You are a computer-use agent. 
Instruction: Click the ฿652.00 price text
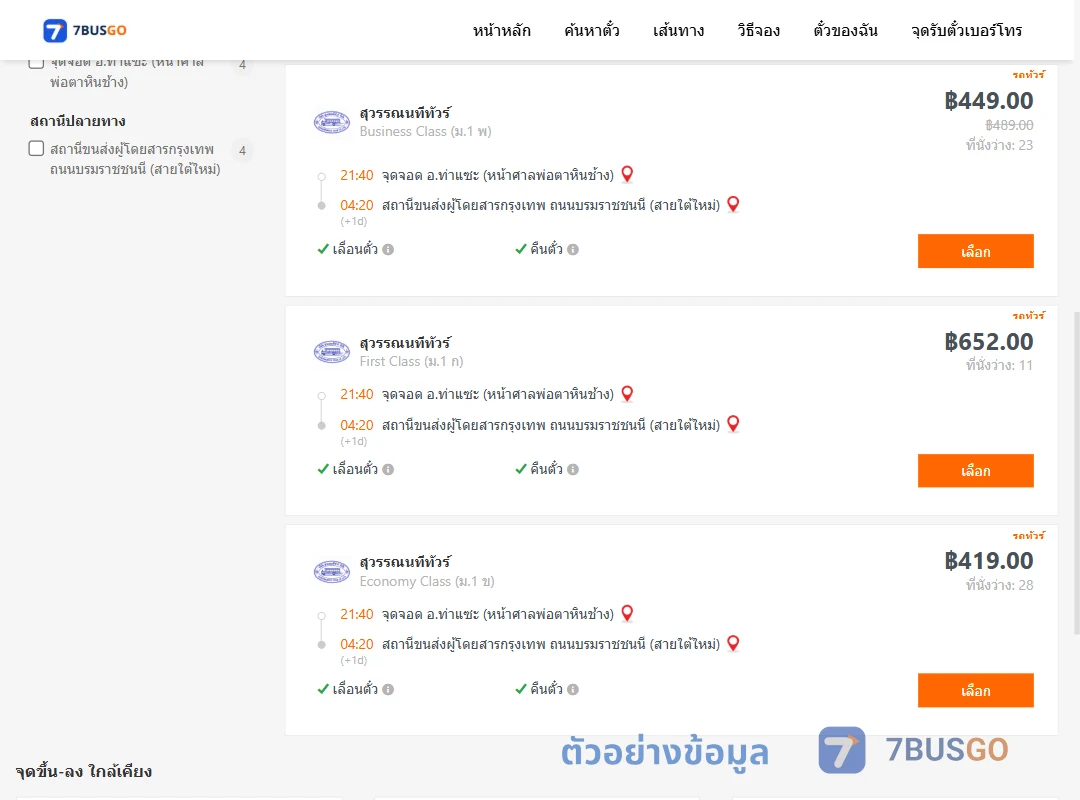pos(988,342)
